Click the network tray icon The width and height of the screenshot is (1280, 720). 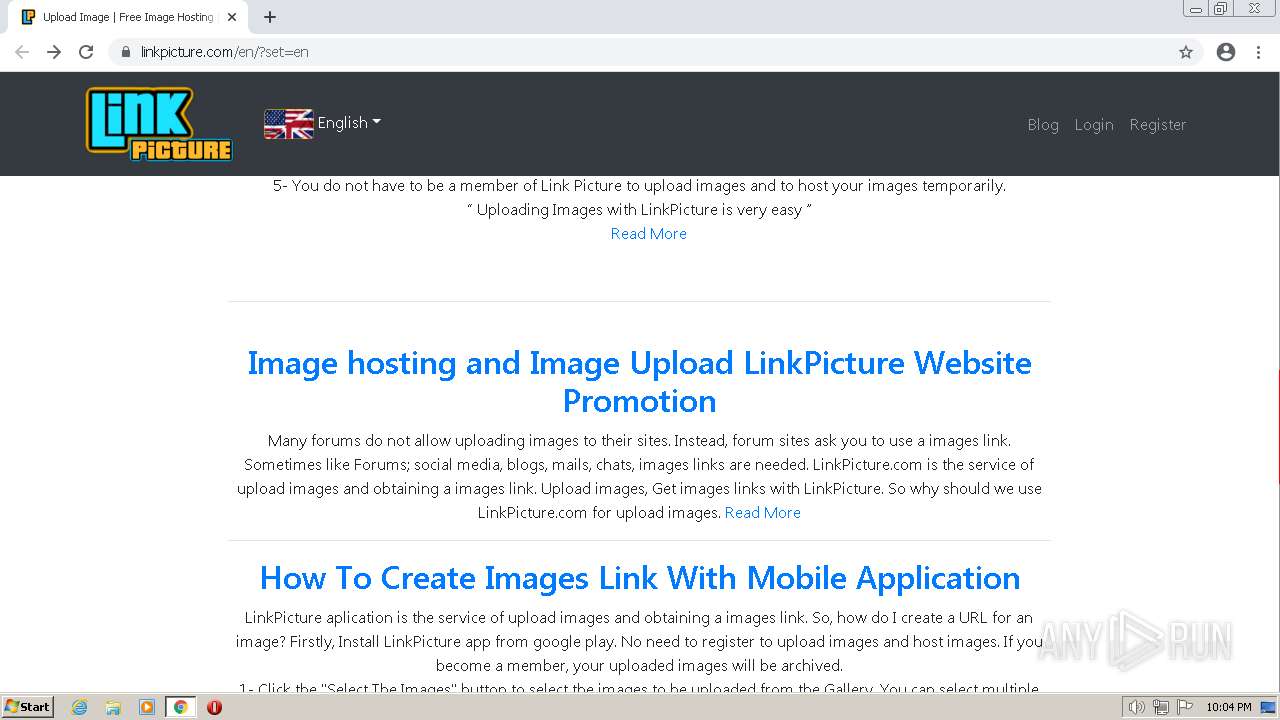click(x=1161, y=707)
